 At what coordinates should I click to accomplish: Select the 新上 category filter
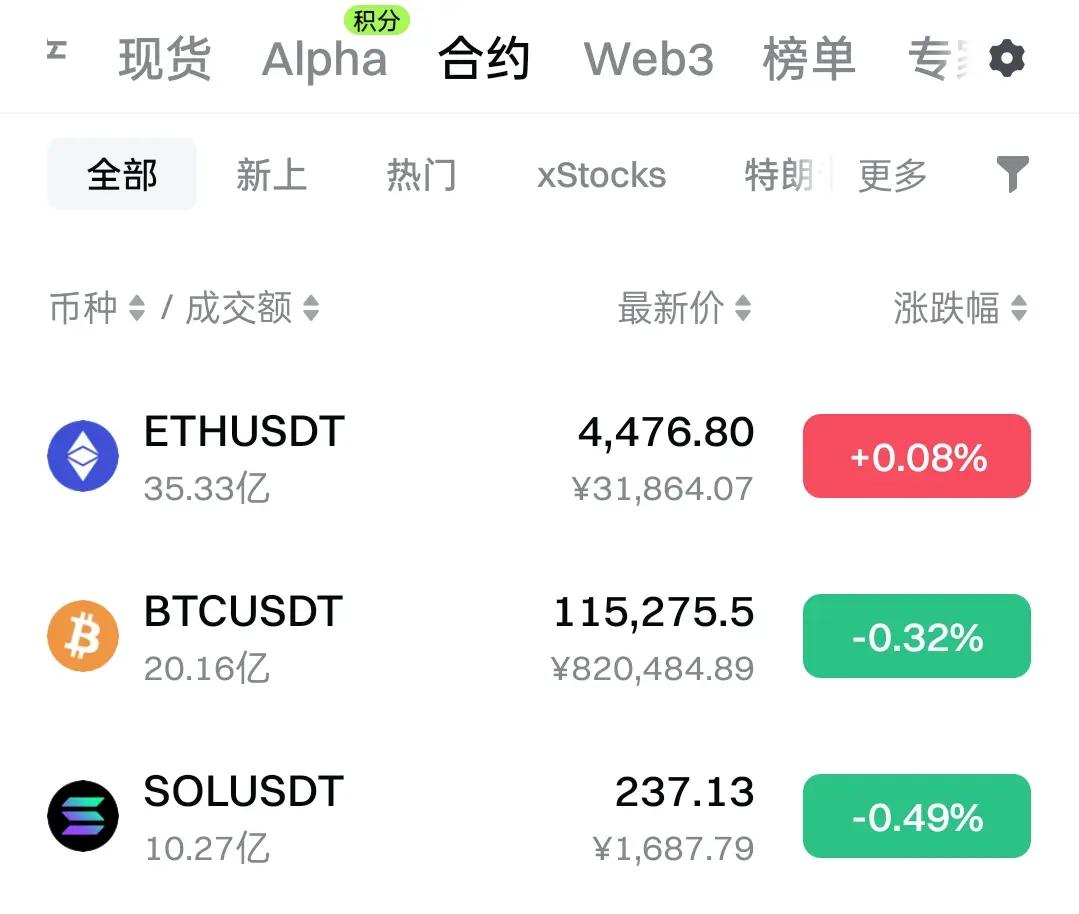pyautogui.click(x=271, y=175)
